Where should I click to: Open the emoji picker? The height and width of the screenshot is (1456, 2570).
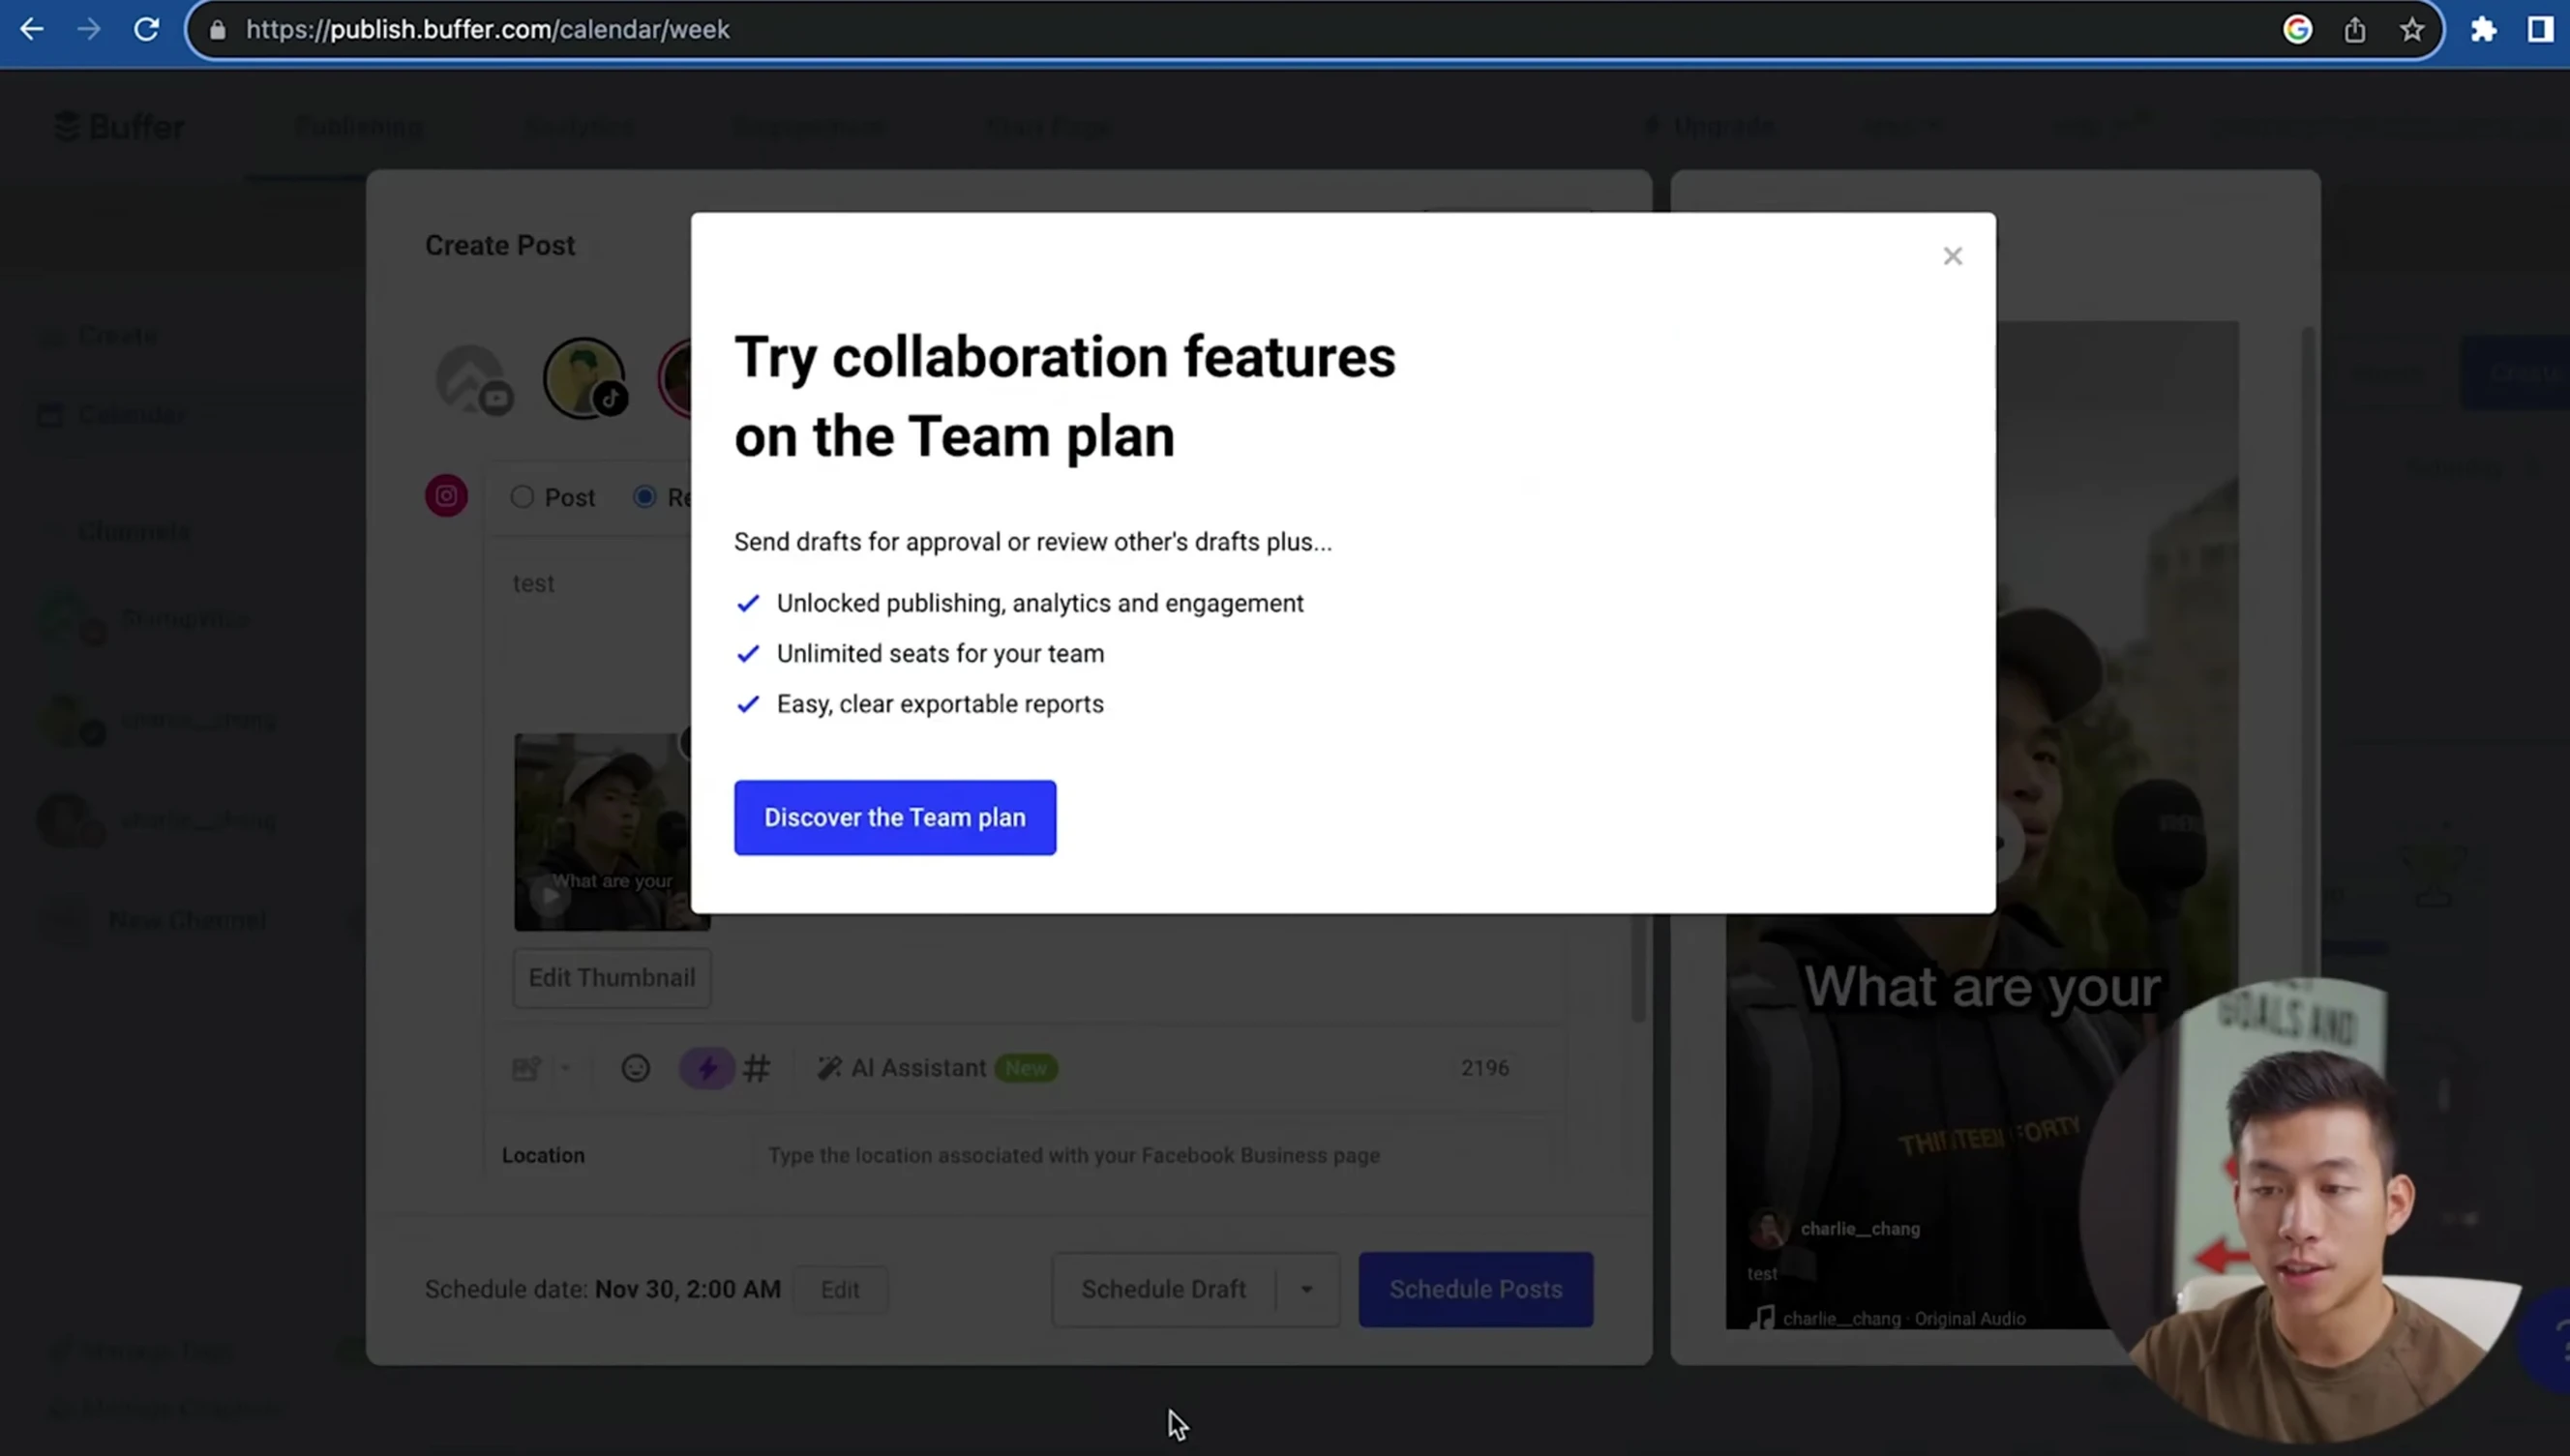635,1068
